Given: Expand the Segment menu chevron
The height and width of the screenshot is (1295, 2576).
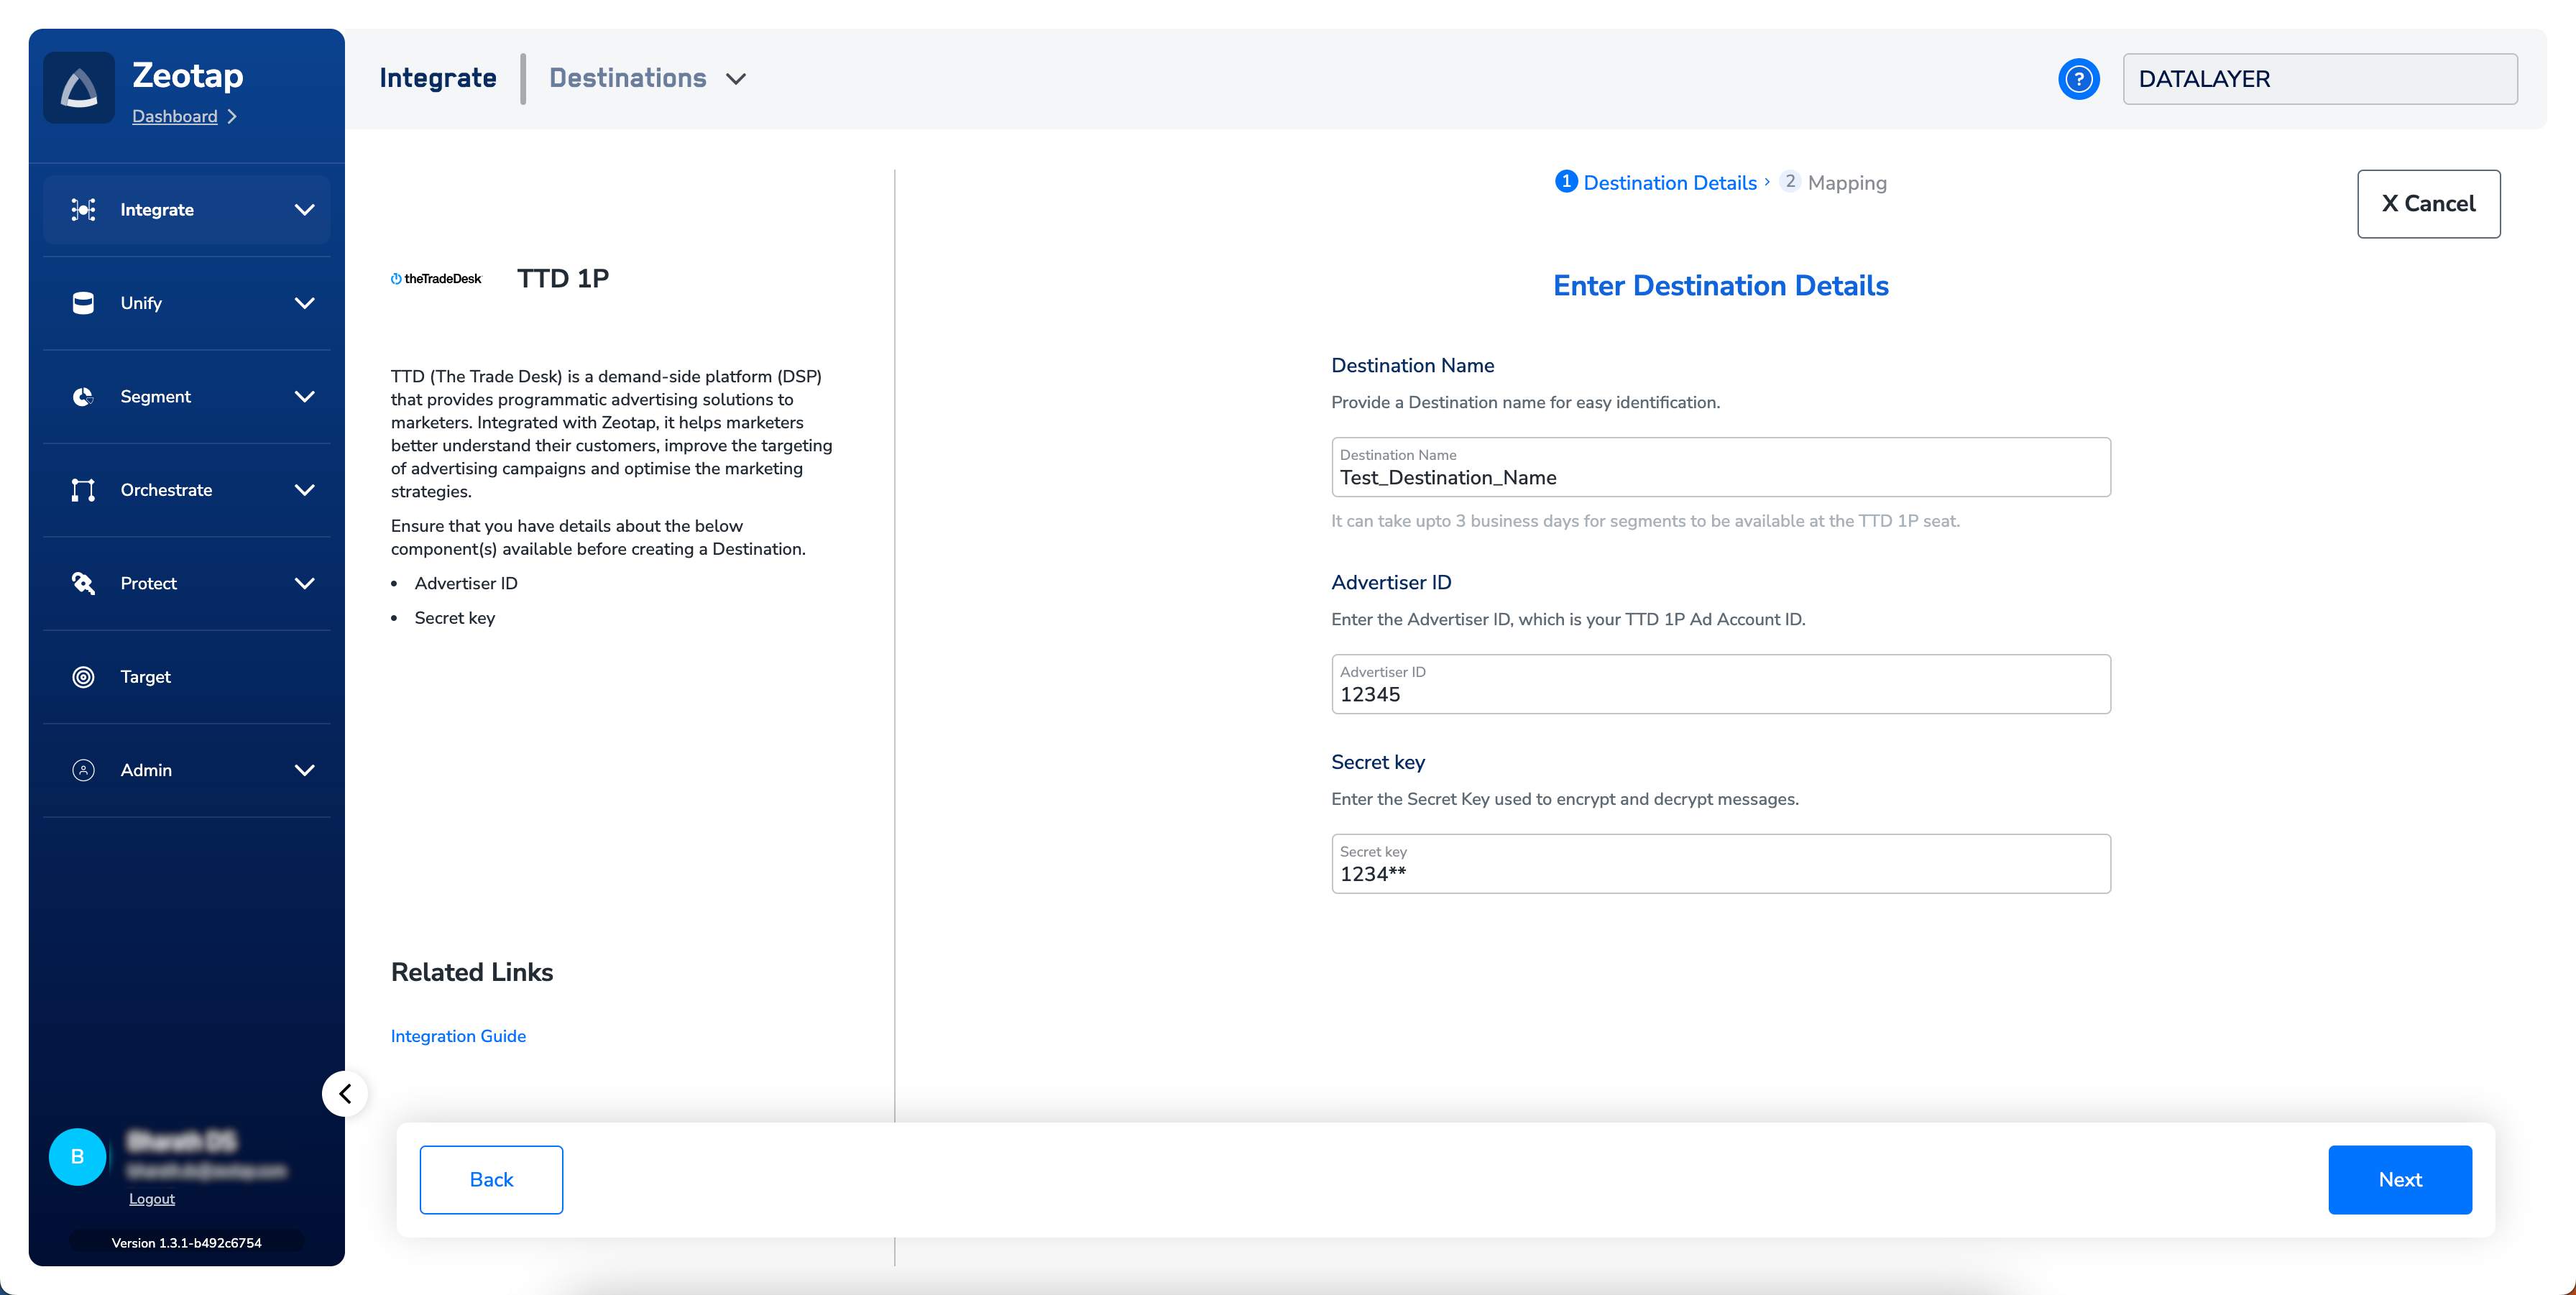Looking at the screenshot, I should pos(304,396).
